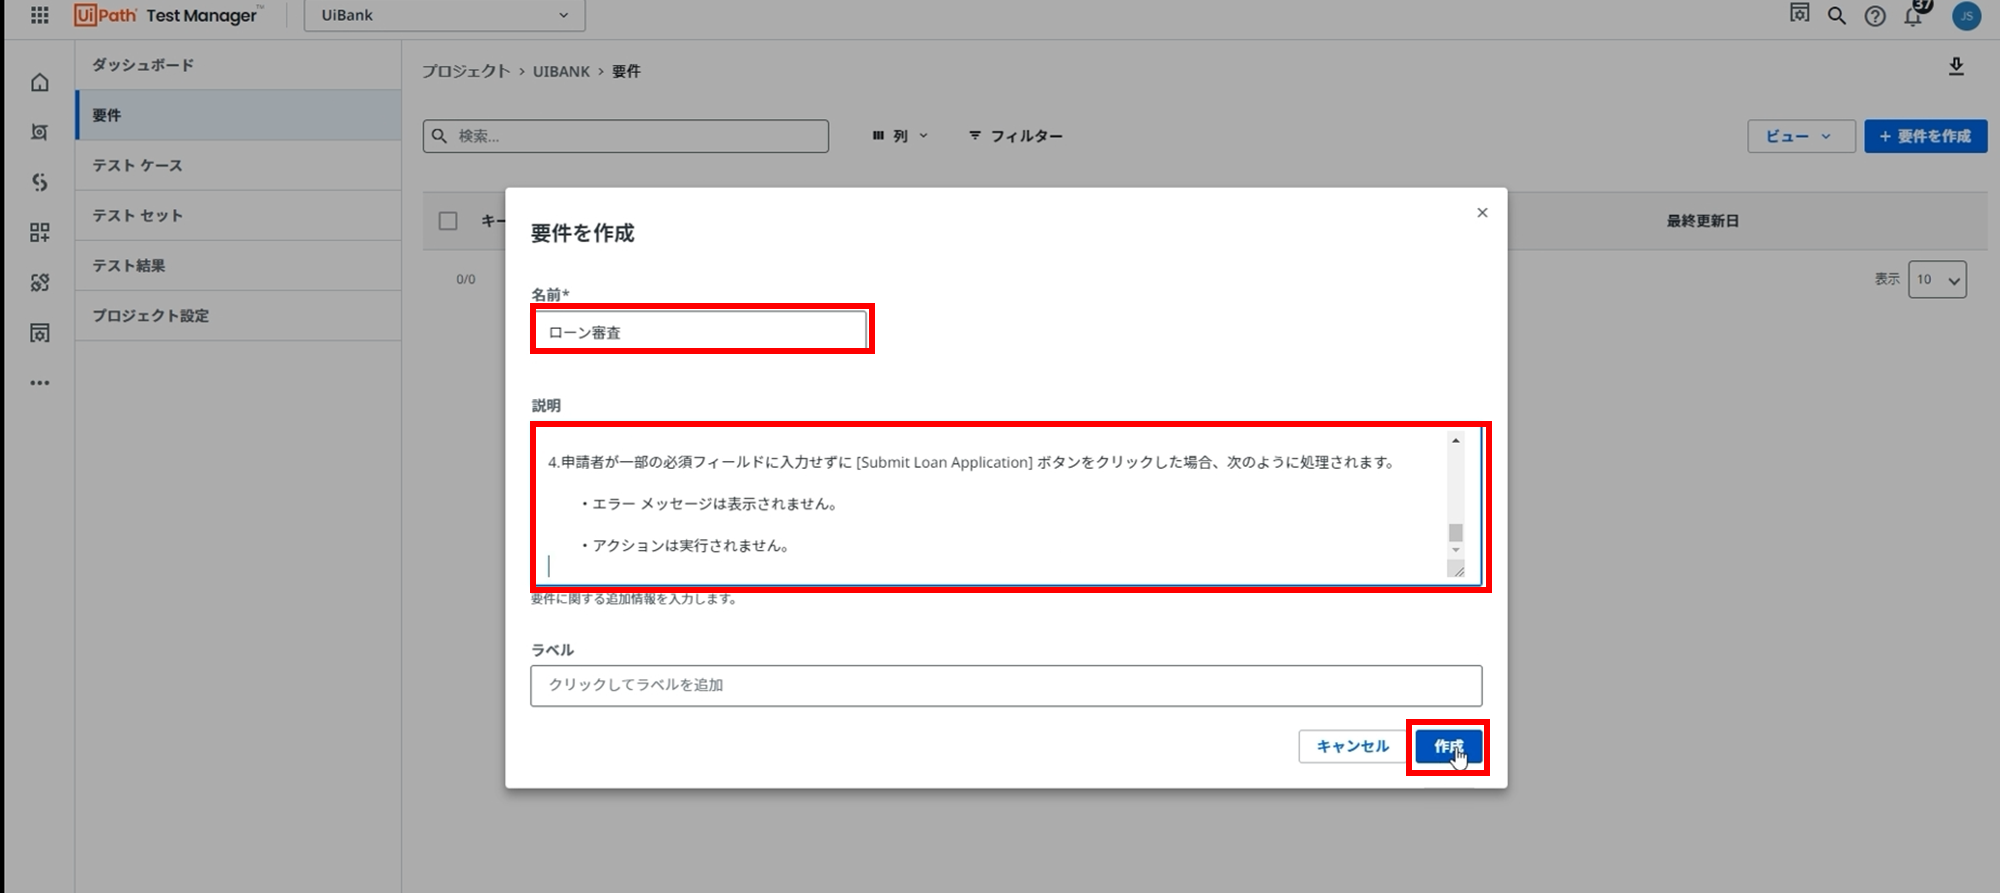Click the grid-plus icon in left rail
Viewport: 2000px width, 893px height.
(40, 232)
